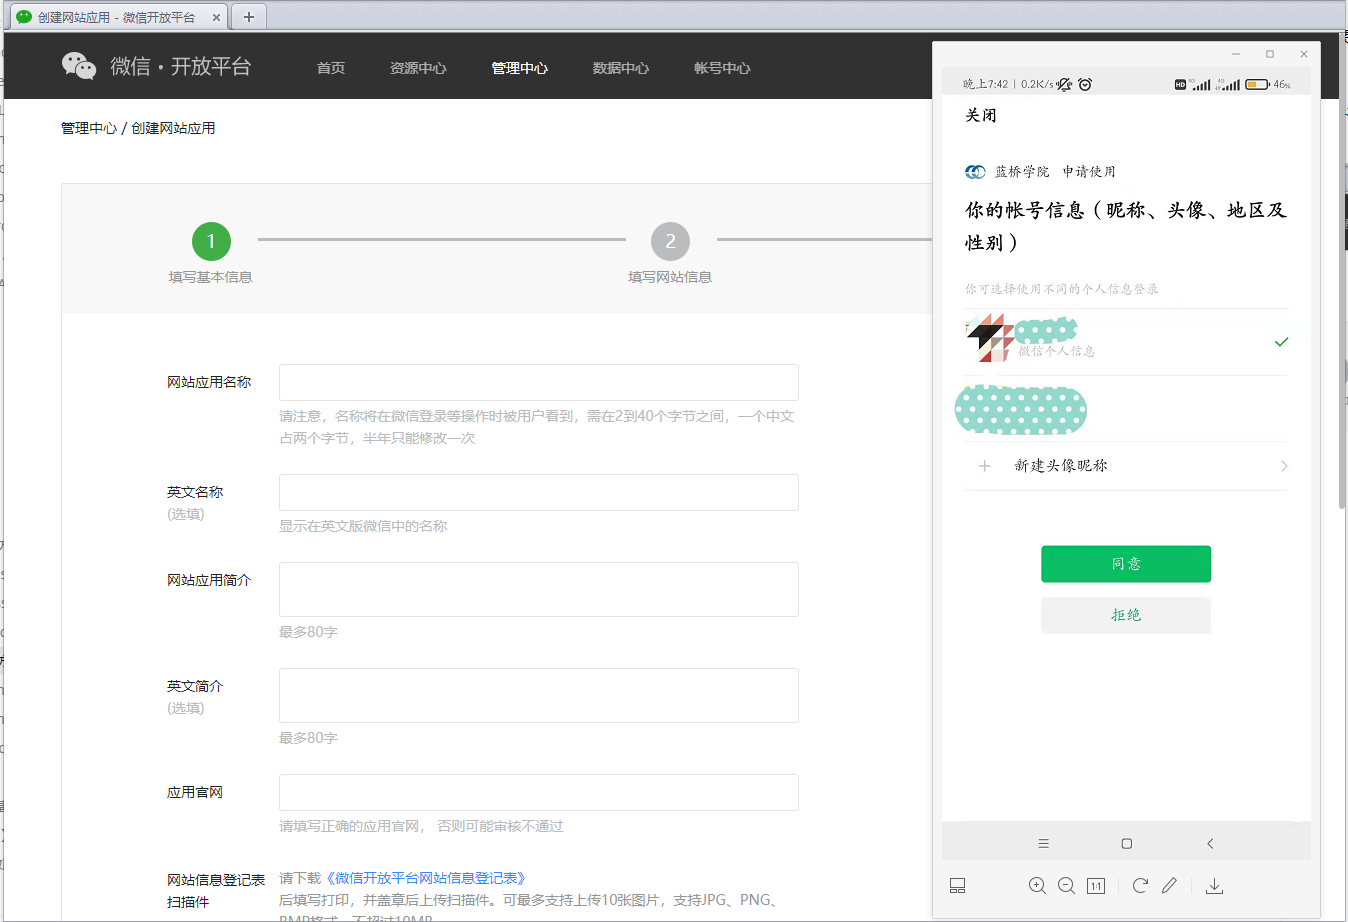The width and height of the screenshot is (1348, 922).
Task: Focus the 英文简介 text area
Action: tap(539, 695)
